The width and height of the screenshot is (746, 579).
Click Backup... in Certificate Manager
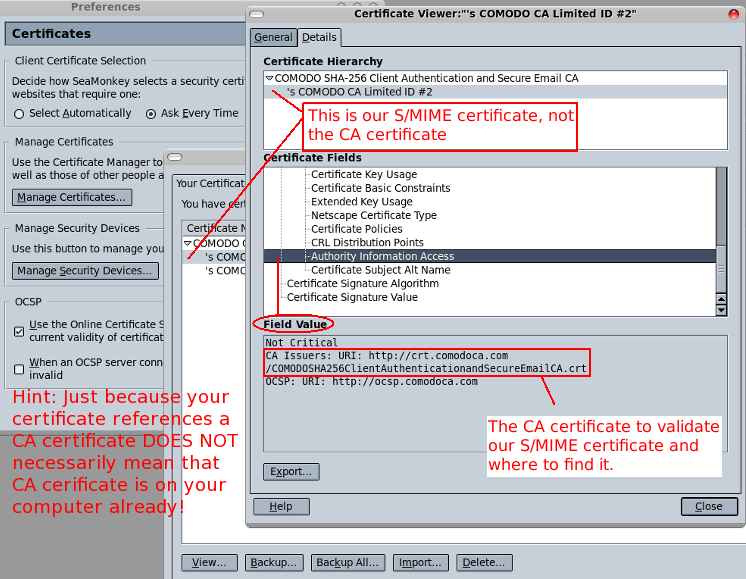click(274, 562)
